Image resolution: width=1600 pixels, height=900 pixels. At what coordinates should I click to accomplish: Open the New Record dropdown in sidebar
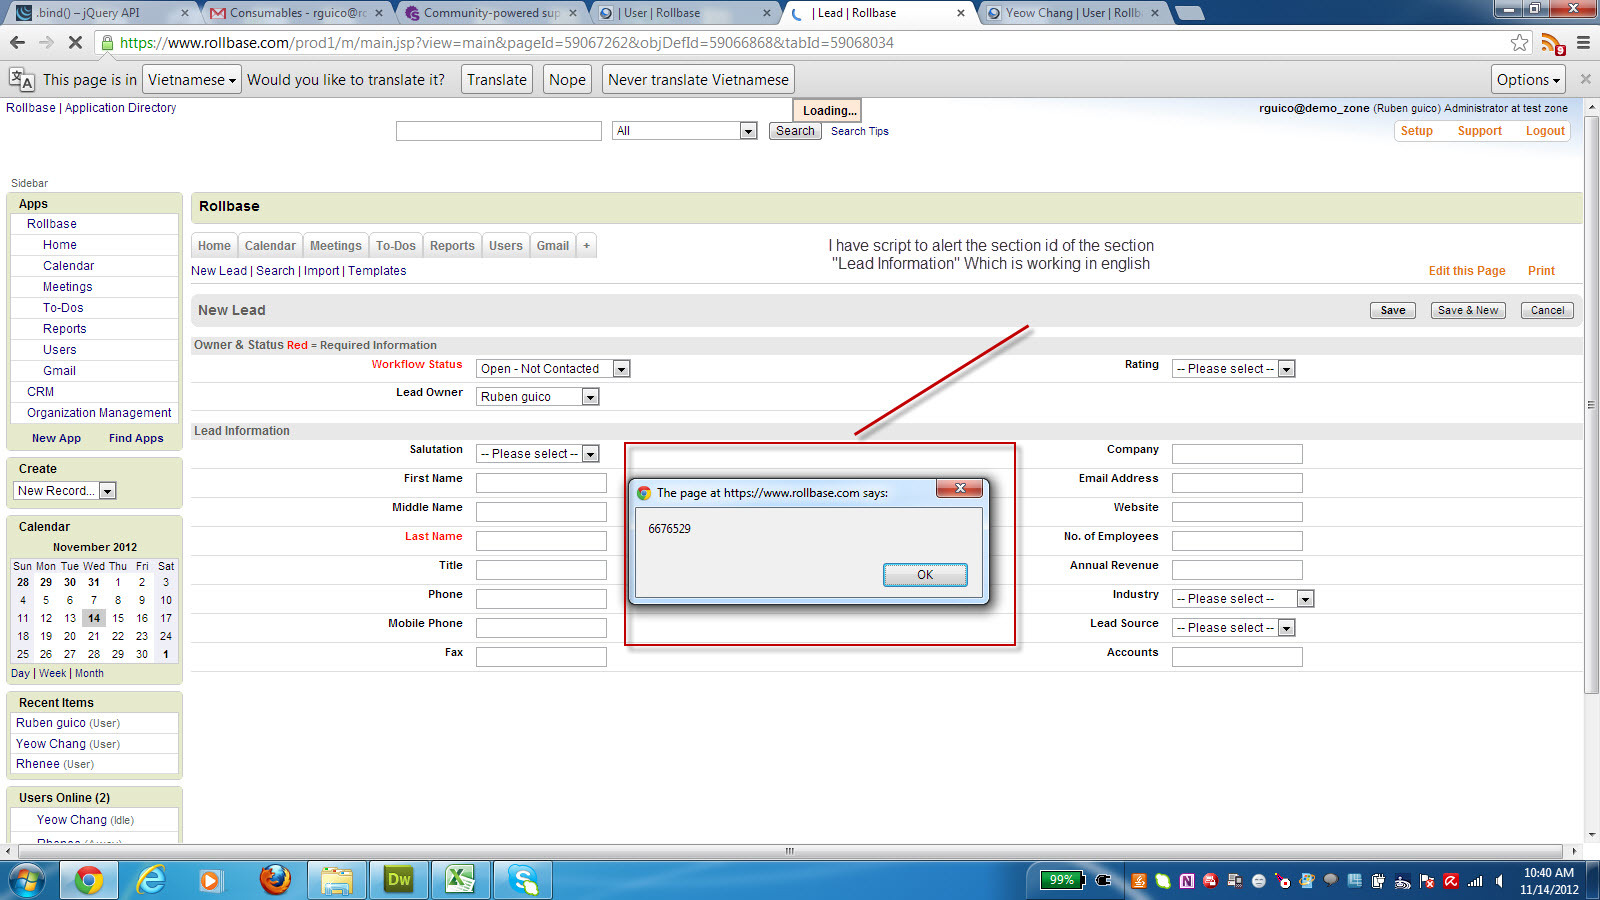(x=65, y=491)
